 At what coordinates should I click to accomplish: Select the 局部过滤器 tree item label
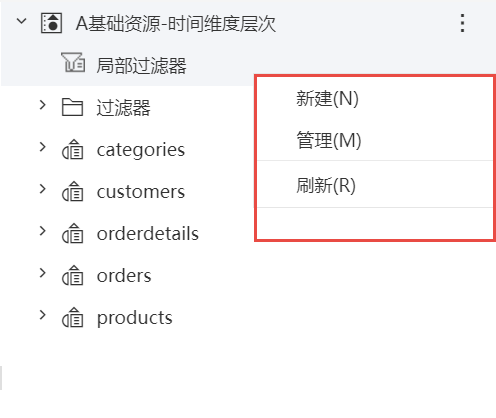coord(141,65)
